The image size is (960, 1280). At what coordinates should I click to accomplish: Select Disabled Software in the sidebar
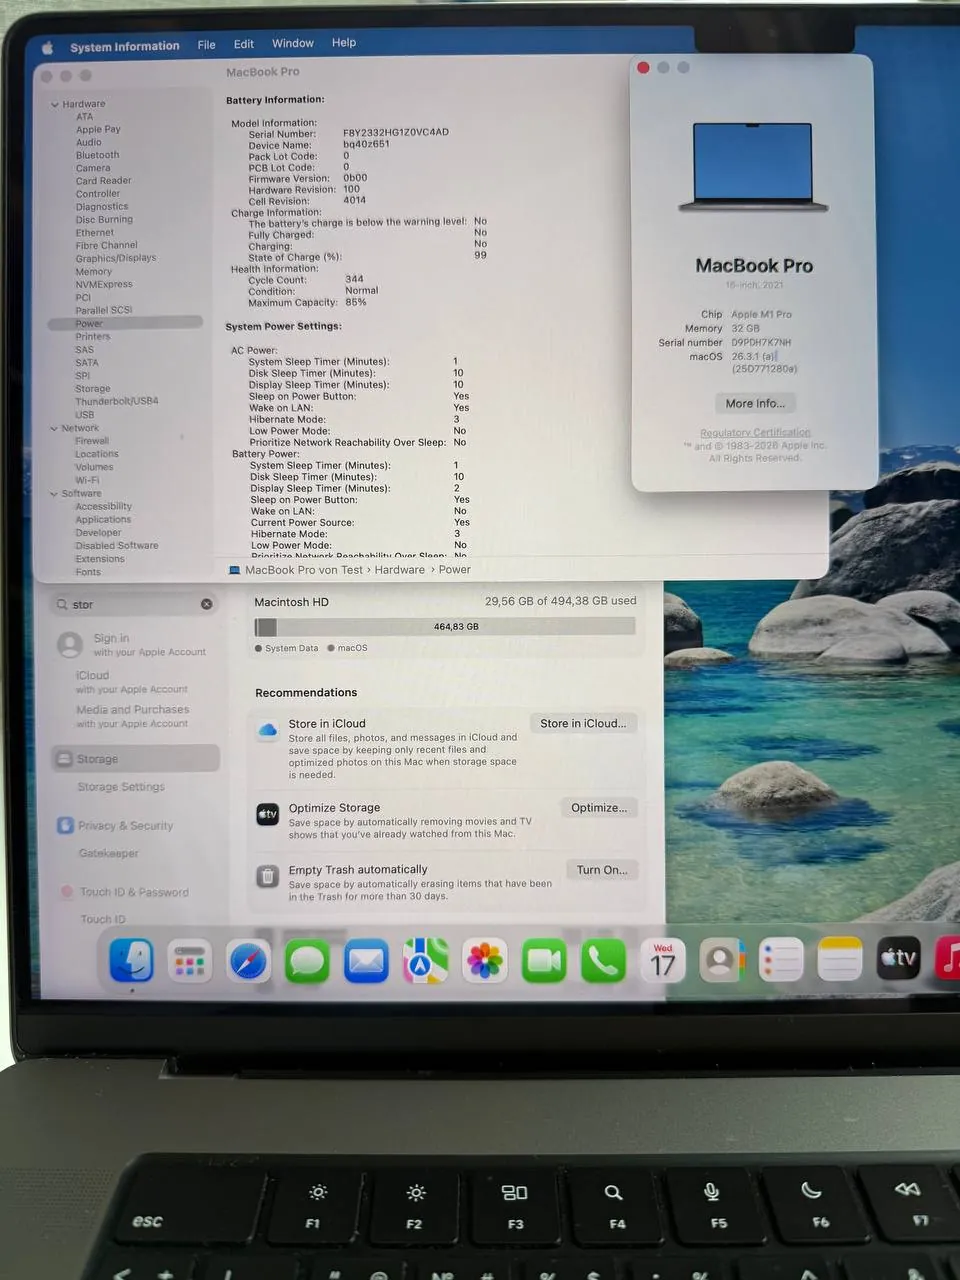point(117,545)
